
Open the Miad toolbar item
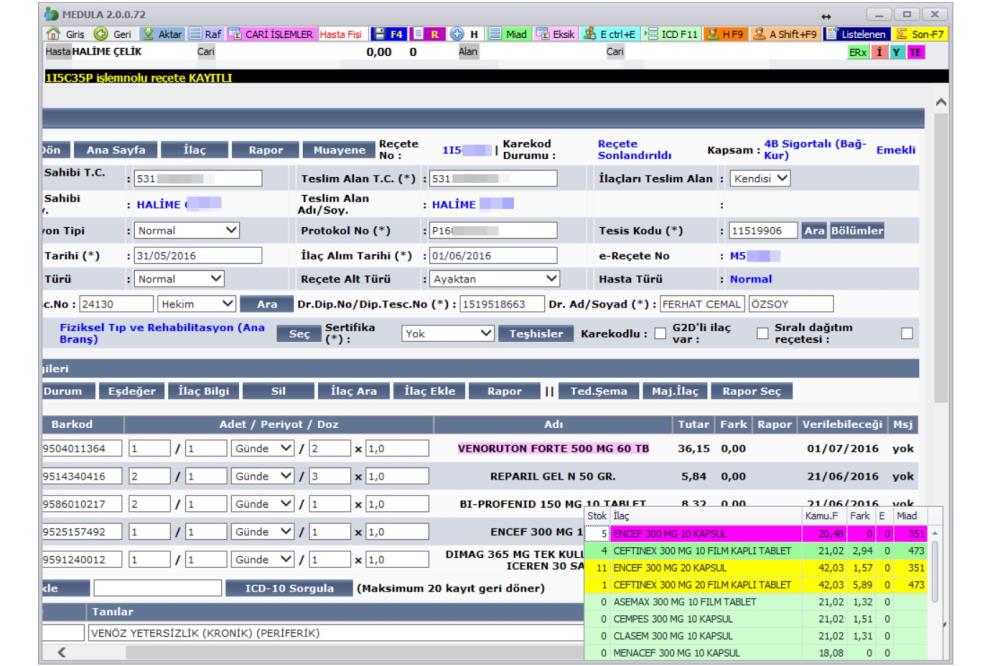click(x=508, y=34)
